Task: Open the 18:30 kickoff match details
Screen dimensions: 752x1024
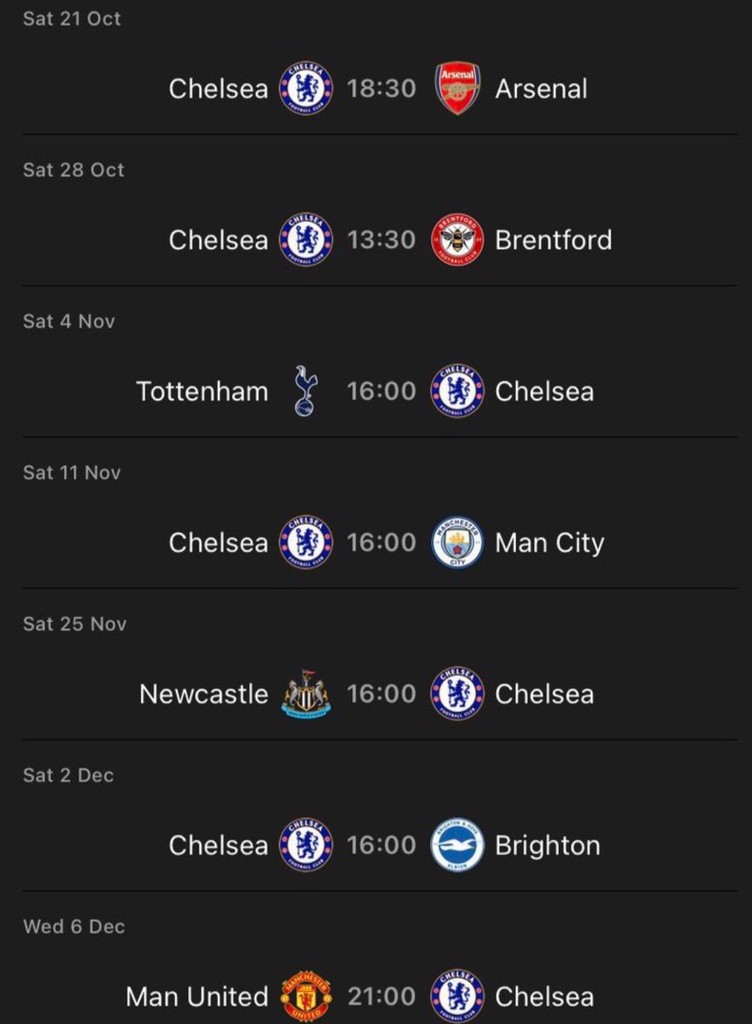Action: tap(381, 88)
